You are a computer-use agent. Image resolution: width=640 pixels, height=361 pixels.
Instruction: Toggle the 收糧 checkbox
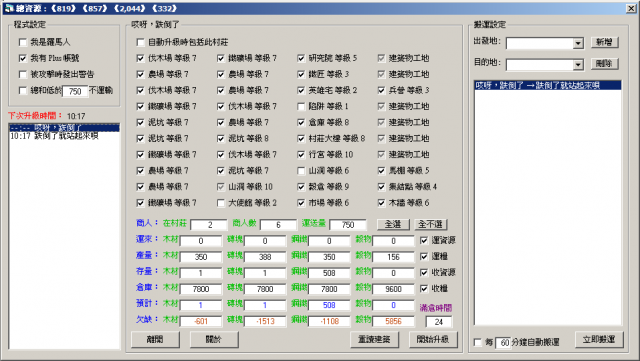pos(424,289)
